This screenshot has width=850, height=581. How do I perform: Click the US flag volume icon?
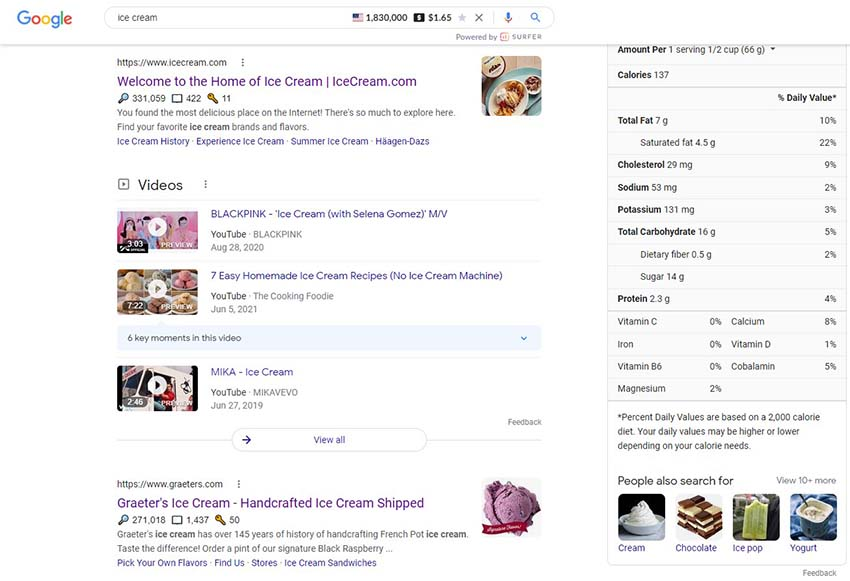coord(358,17)
